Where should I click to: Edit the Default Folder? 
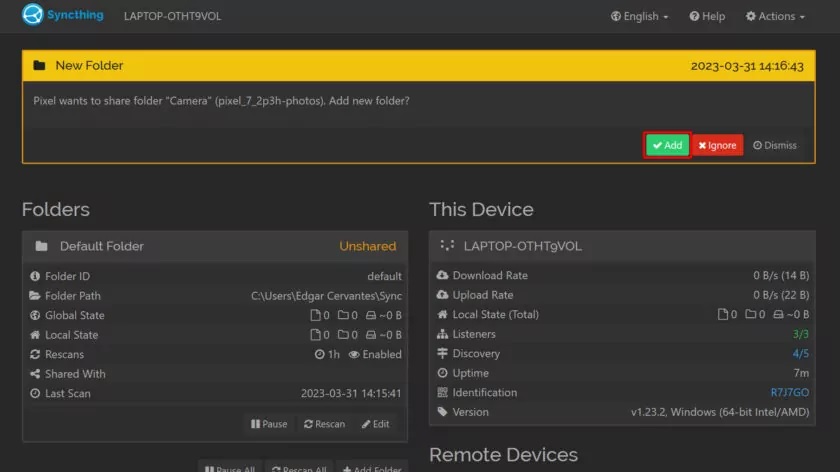(375, 424)
